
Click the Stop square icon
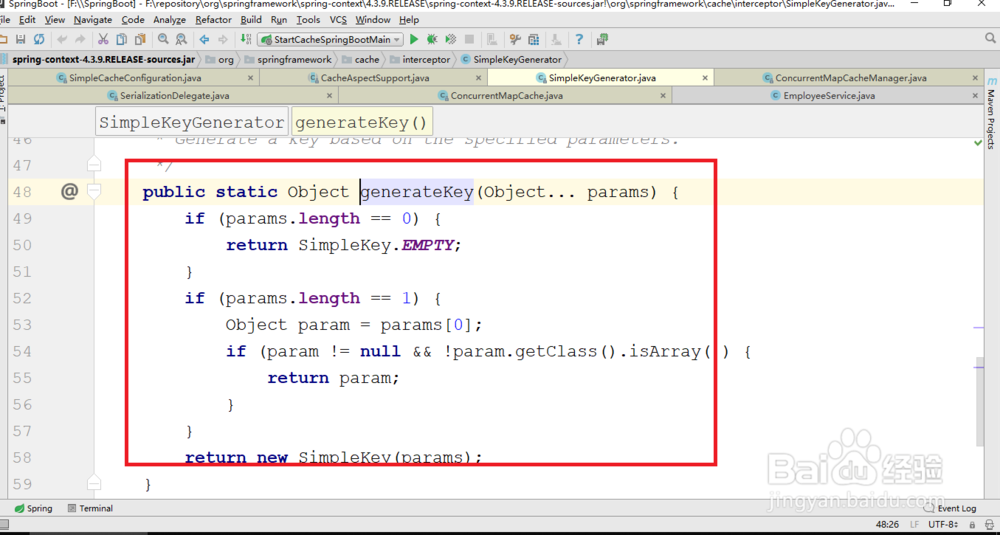pyautogui.click(x=469, y=40)
